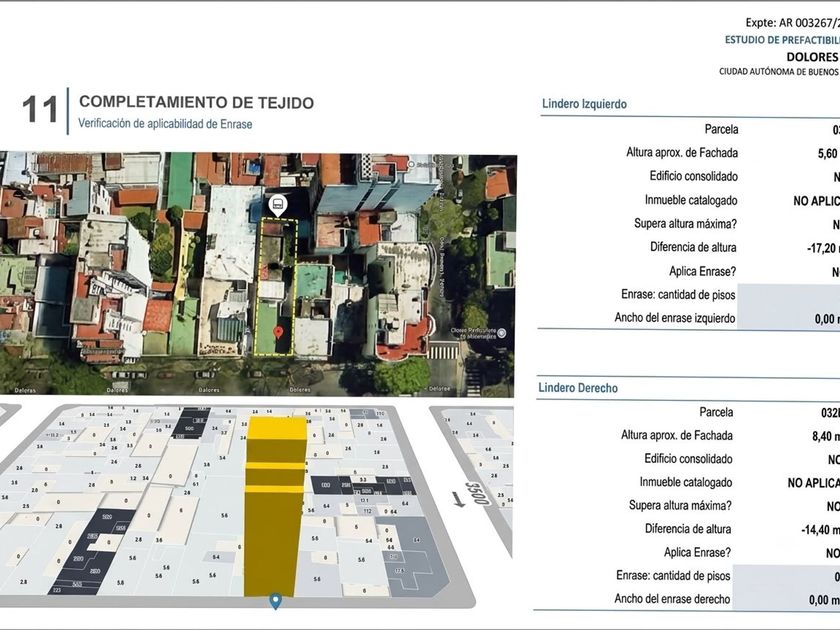Viewport: 840px width, 630px height.
Task: Click Inmueble catalogado under Lindero Izquierdo
Action: 691,200
